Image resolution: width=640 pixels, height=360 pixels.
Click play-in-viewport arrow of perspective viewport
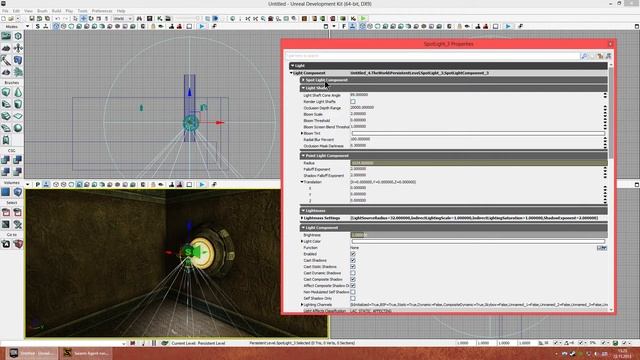tap(202, 184)
